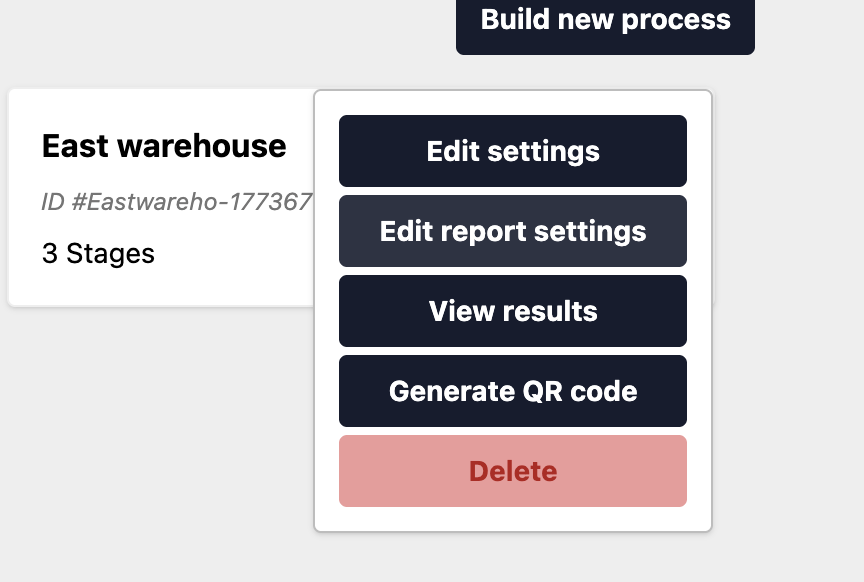Click the East warehouse heading text
The width and height of the screenshot is (864, 582).
click(x=164, y=146)
